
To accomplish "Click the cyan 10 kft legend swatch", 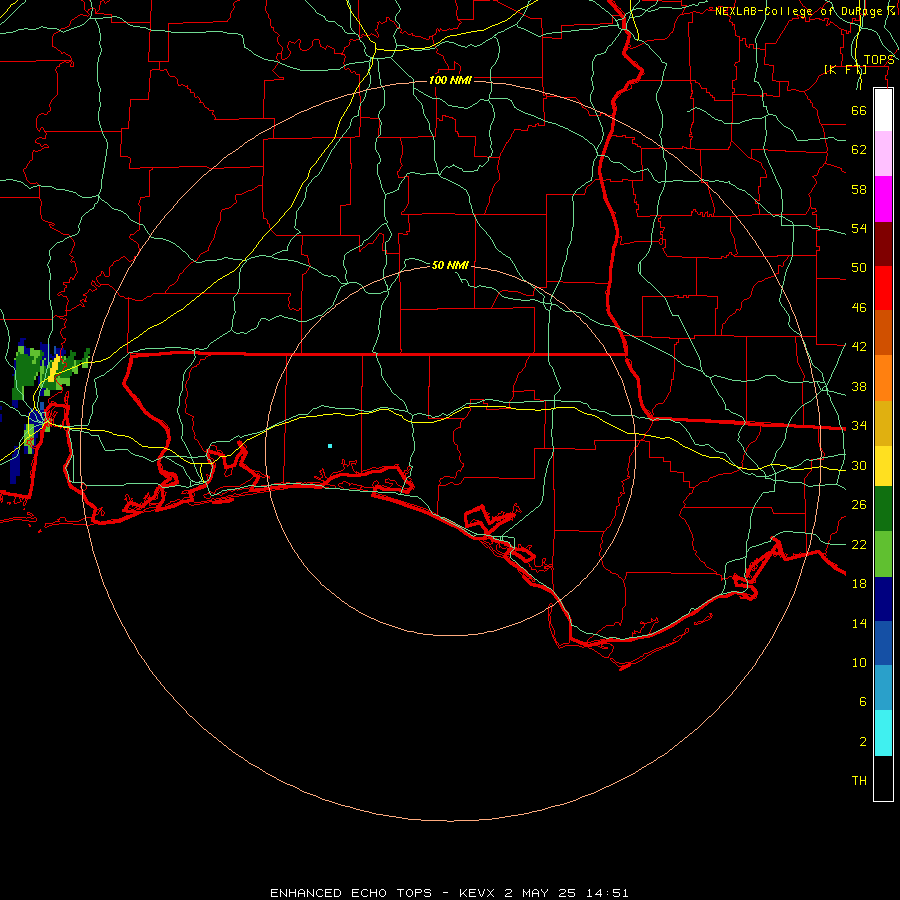I will tap(883, 733).
